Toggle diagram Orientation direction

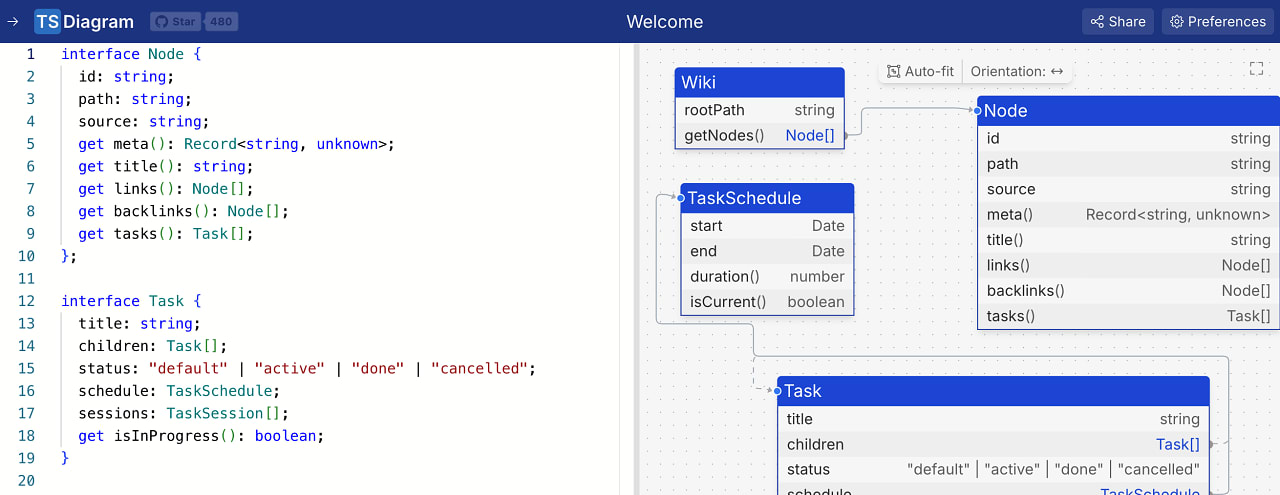1016,71
